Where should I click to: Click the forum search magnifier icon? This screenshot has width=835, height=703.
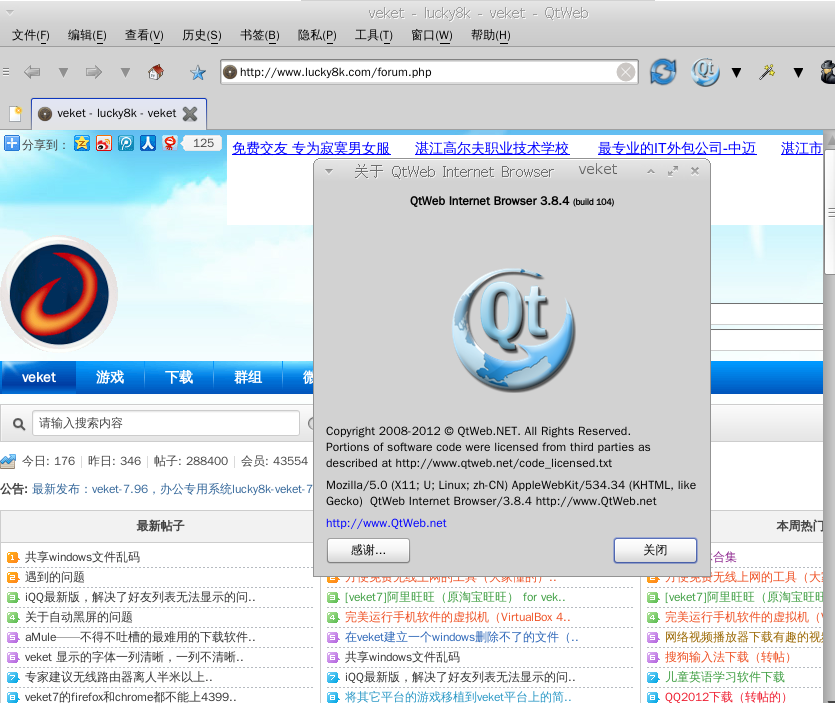(19, 424)
